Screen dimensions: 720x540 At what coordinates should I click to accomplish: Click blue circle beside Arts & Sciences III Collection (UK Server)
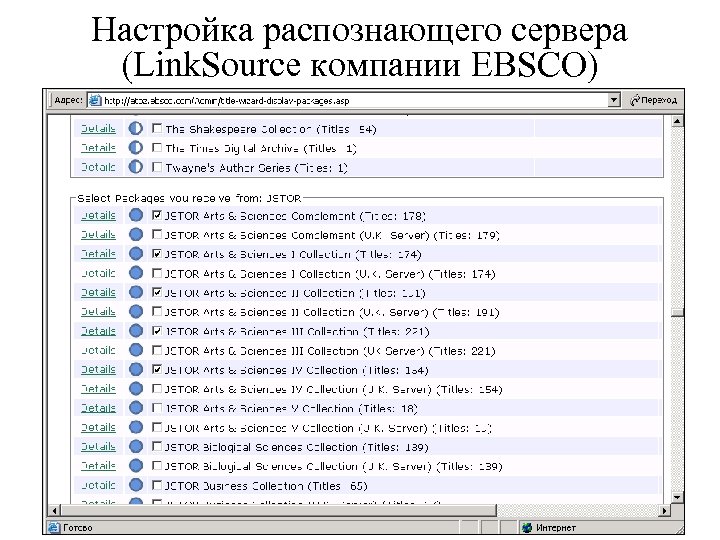tap(135, 350)
